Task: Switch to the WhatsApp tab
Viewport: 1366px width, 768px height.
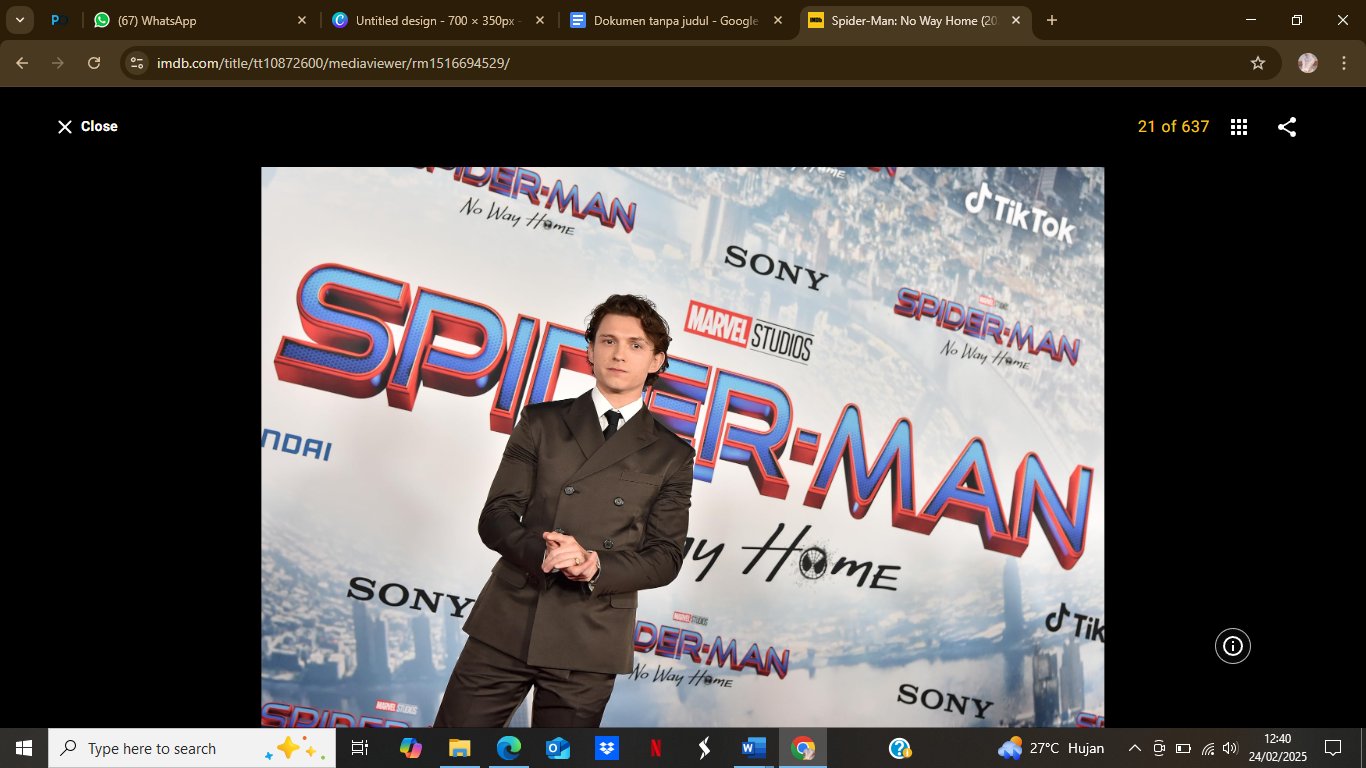Action: [200, 20]
